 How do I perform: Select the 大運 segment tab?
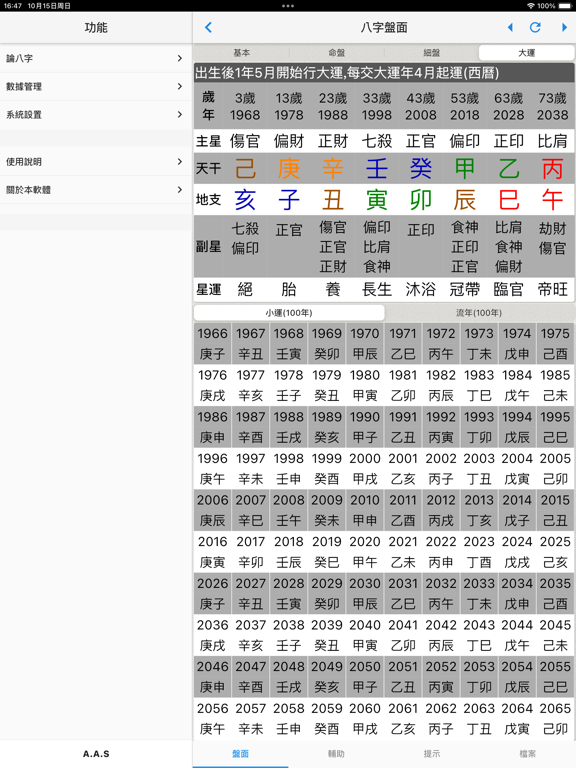(x=527, y=52)
